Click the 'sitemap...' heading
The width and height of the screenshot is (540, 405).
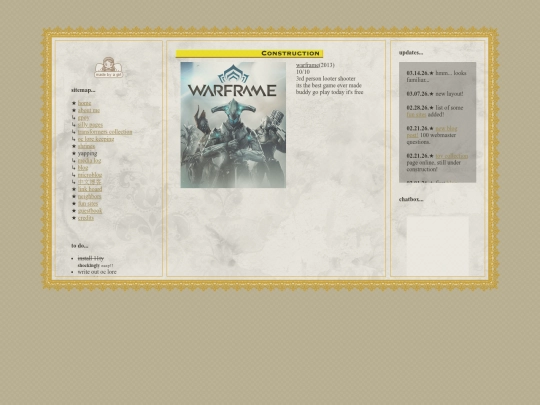click(x=83, y=90)
